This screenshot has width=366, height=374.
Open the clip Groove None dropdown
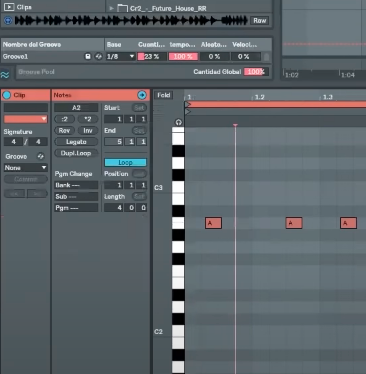[25, 168]
